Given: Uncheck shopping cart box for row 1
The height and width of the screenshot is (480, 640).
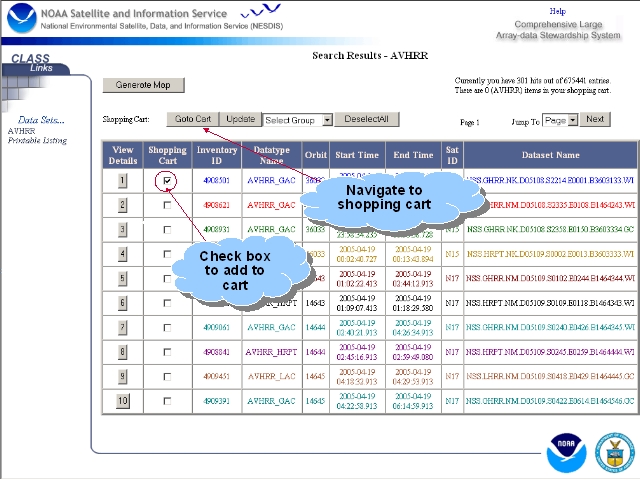Looking at the screenshot, I should (167, 180).
